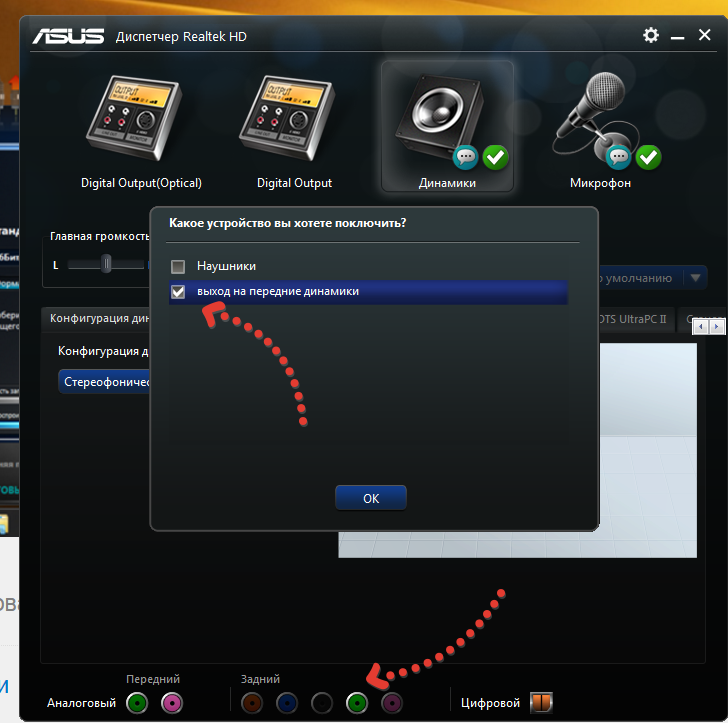Click the green check badge on Динамики
The height and width of the screenshot is (723, 728).
495,158
